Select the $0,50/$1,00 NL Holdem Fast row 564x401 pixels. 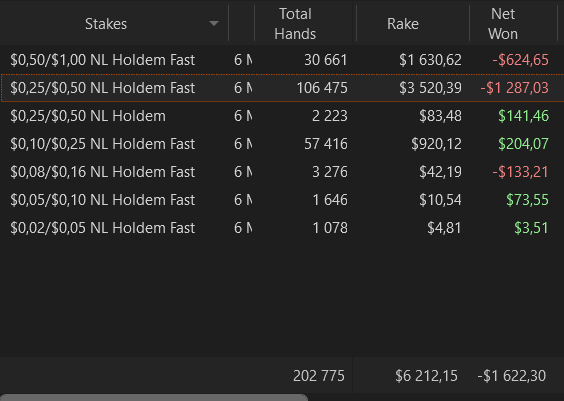point(282,60)
